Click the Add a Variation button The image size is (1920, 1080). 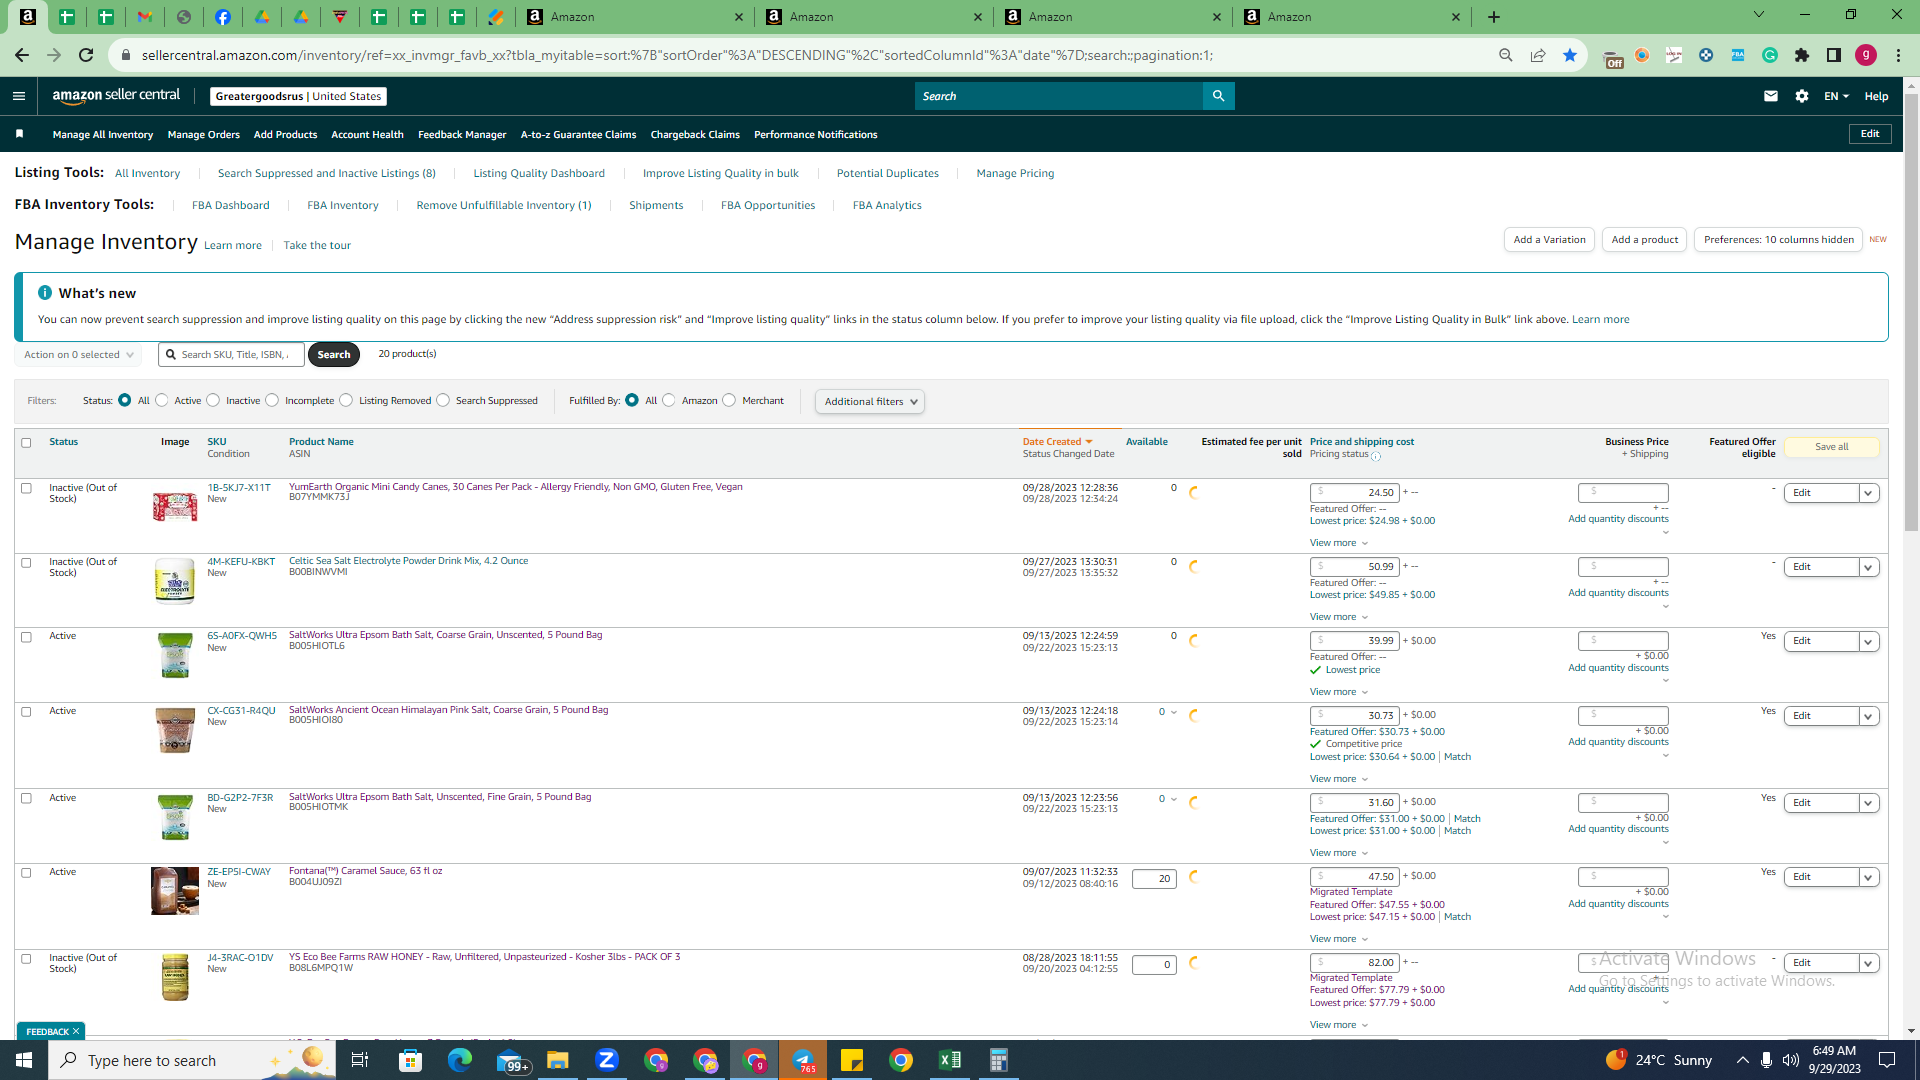tap(1549, 239)
